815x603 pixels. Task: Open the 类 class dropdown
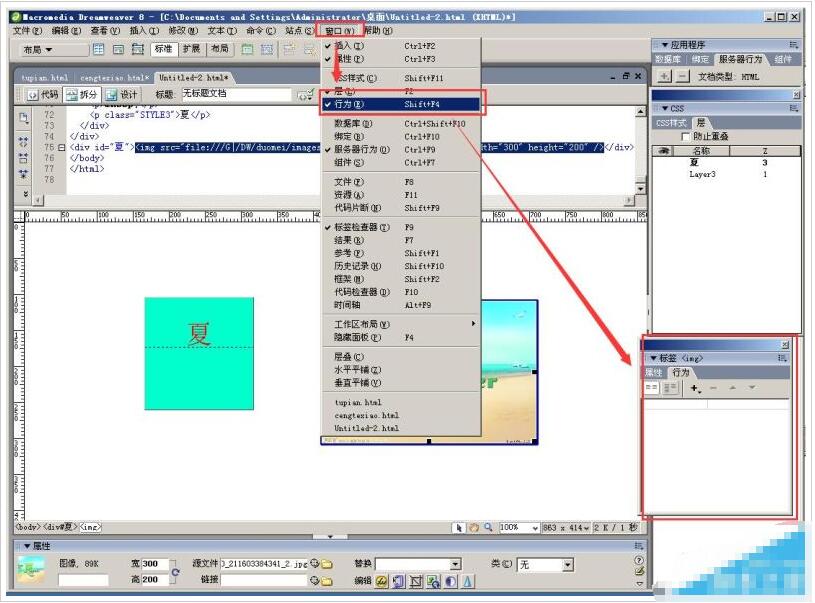point(565,564)
